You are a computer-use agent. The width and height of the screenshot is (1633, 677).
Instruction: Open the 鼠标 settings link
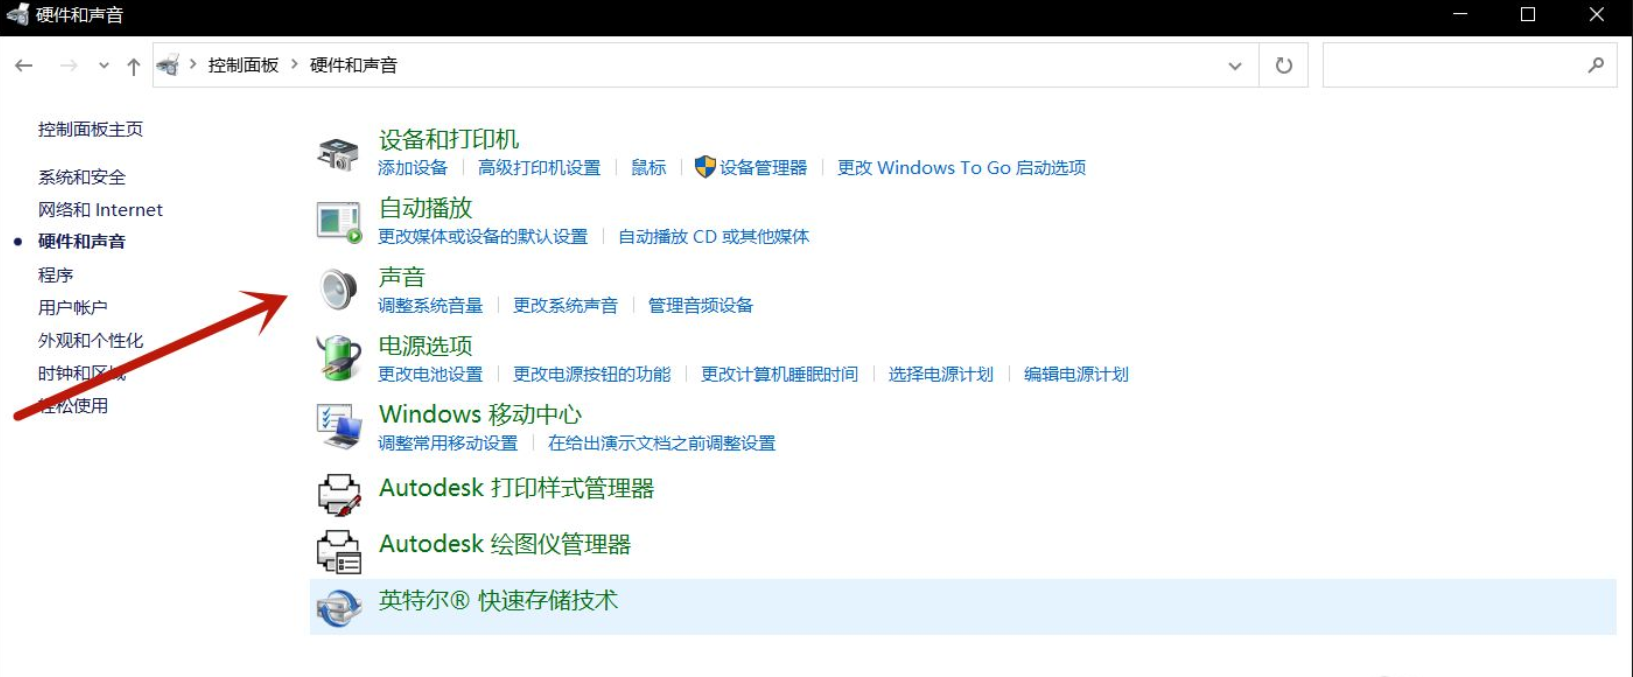point(648,168)
